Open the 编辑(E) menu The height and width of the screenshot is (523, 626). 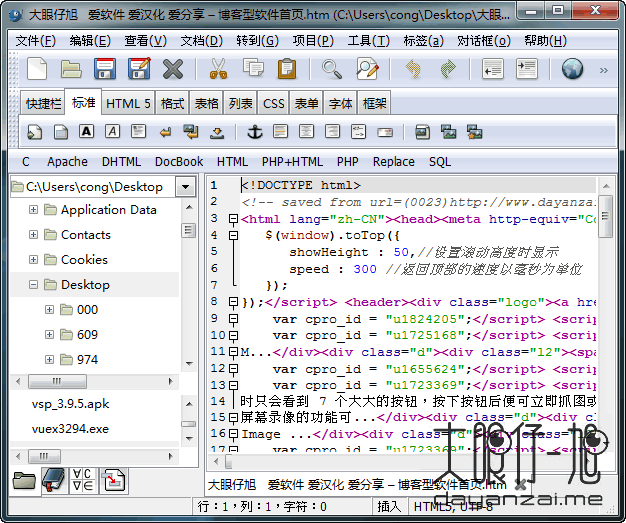90,41
